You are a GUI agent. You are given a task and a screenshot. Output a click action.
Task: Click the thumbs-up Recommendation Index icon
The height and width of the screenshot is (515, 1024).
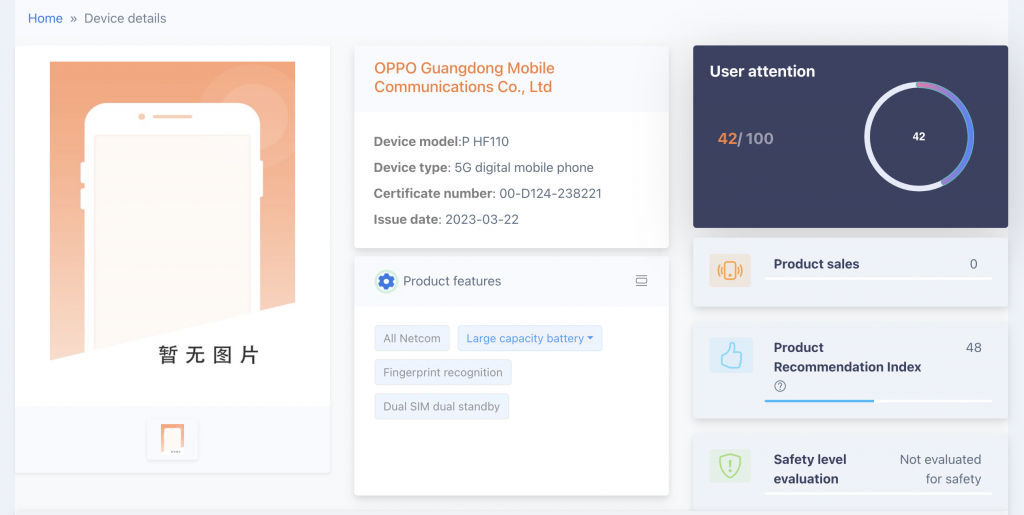click(731, 355)
